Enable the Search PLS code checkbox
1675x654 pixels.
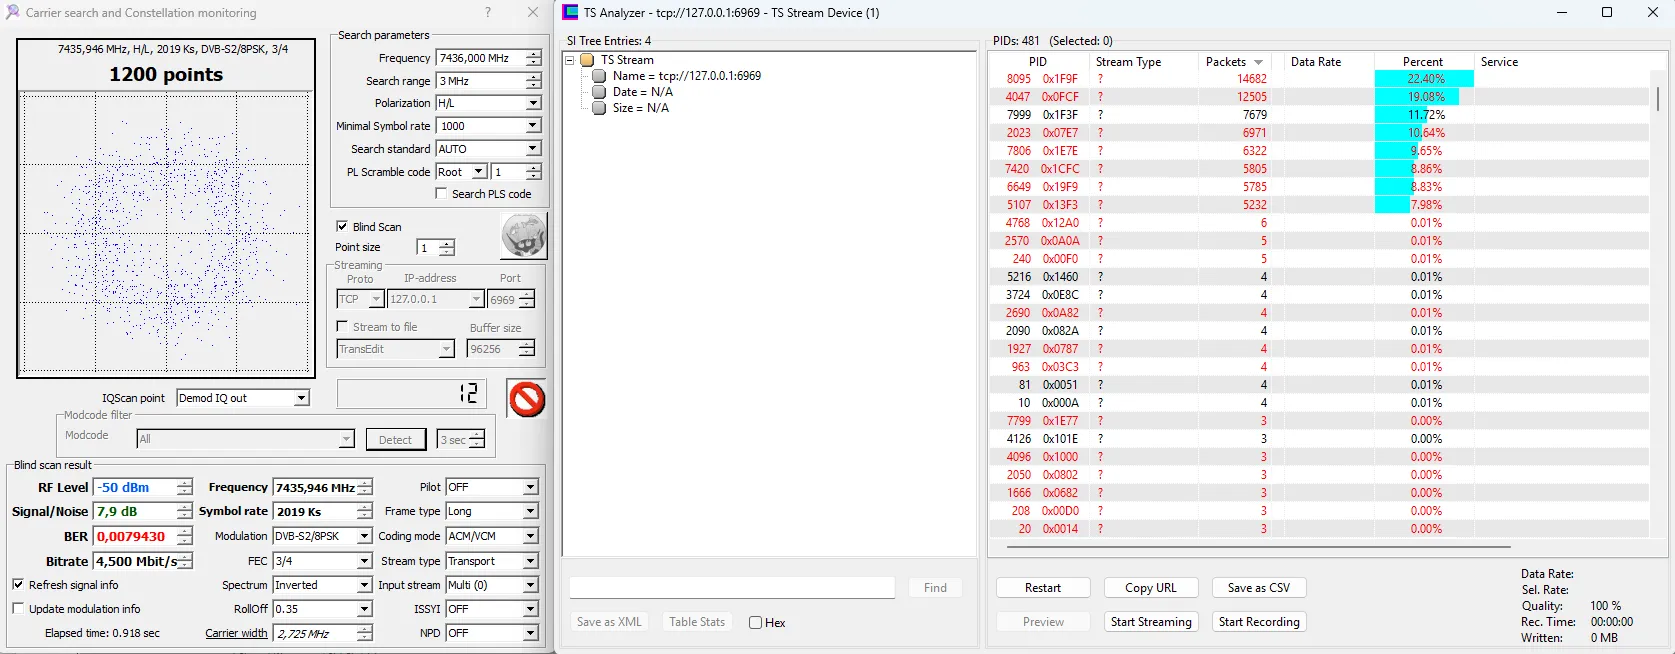click(x=441, y=194)
